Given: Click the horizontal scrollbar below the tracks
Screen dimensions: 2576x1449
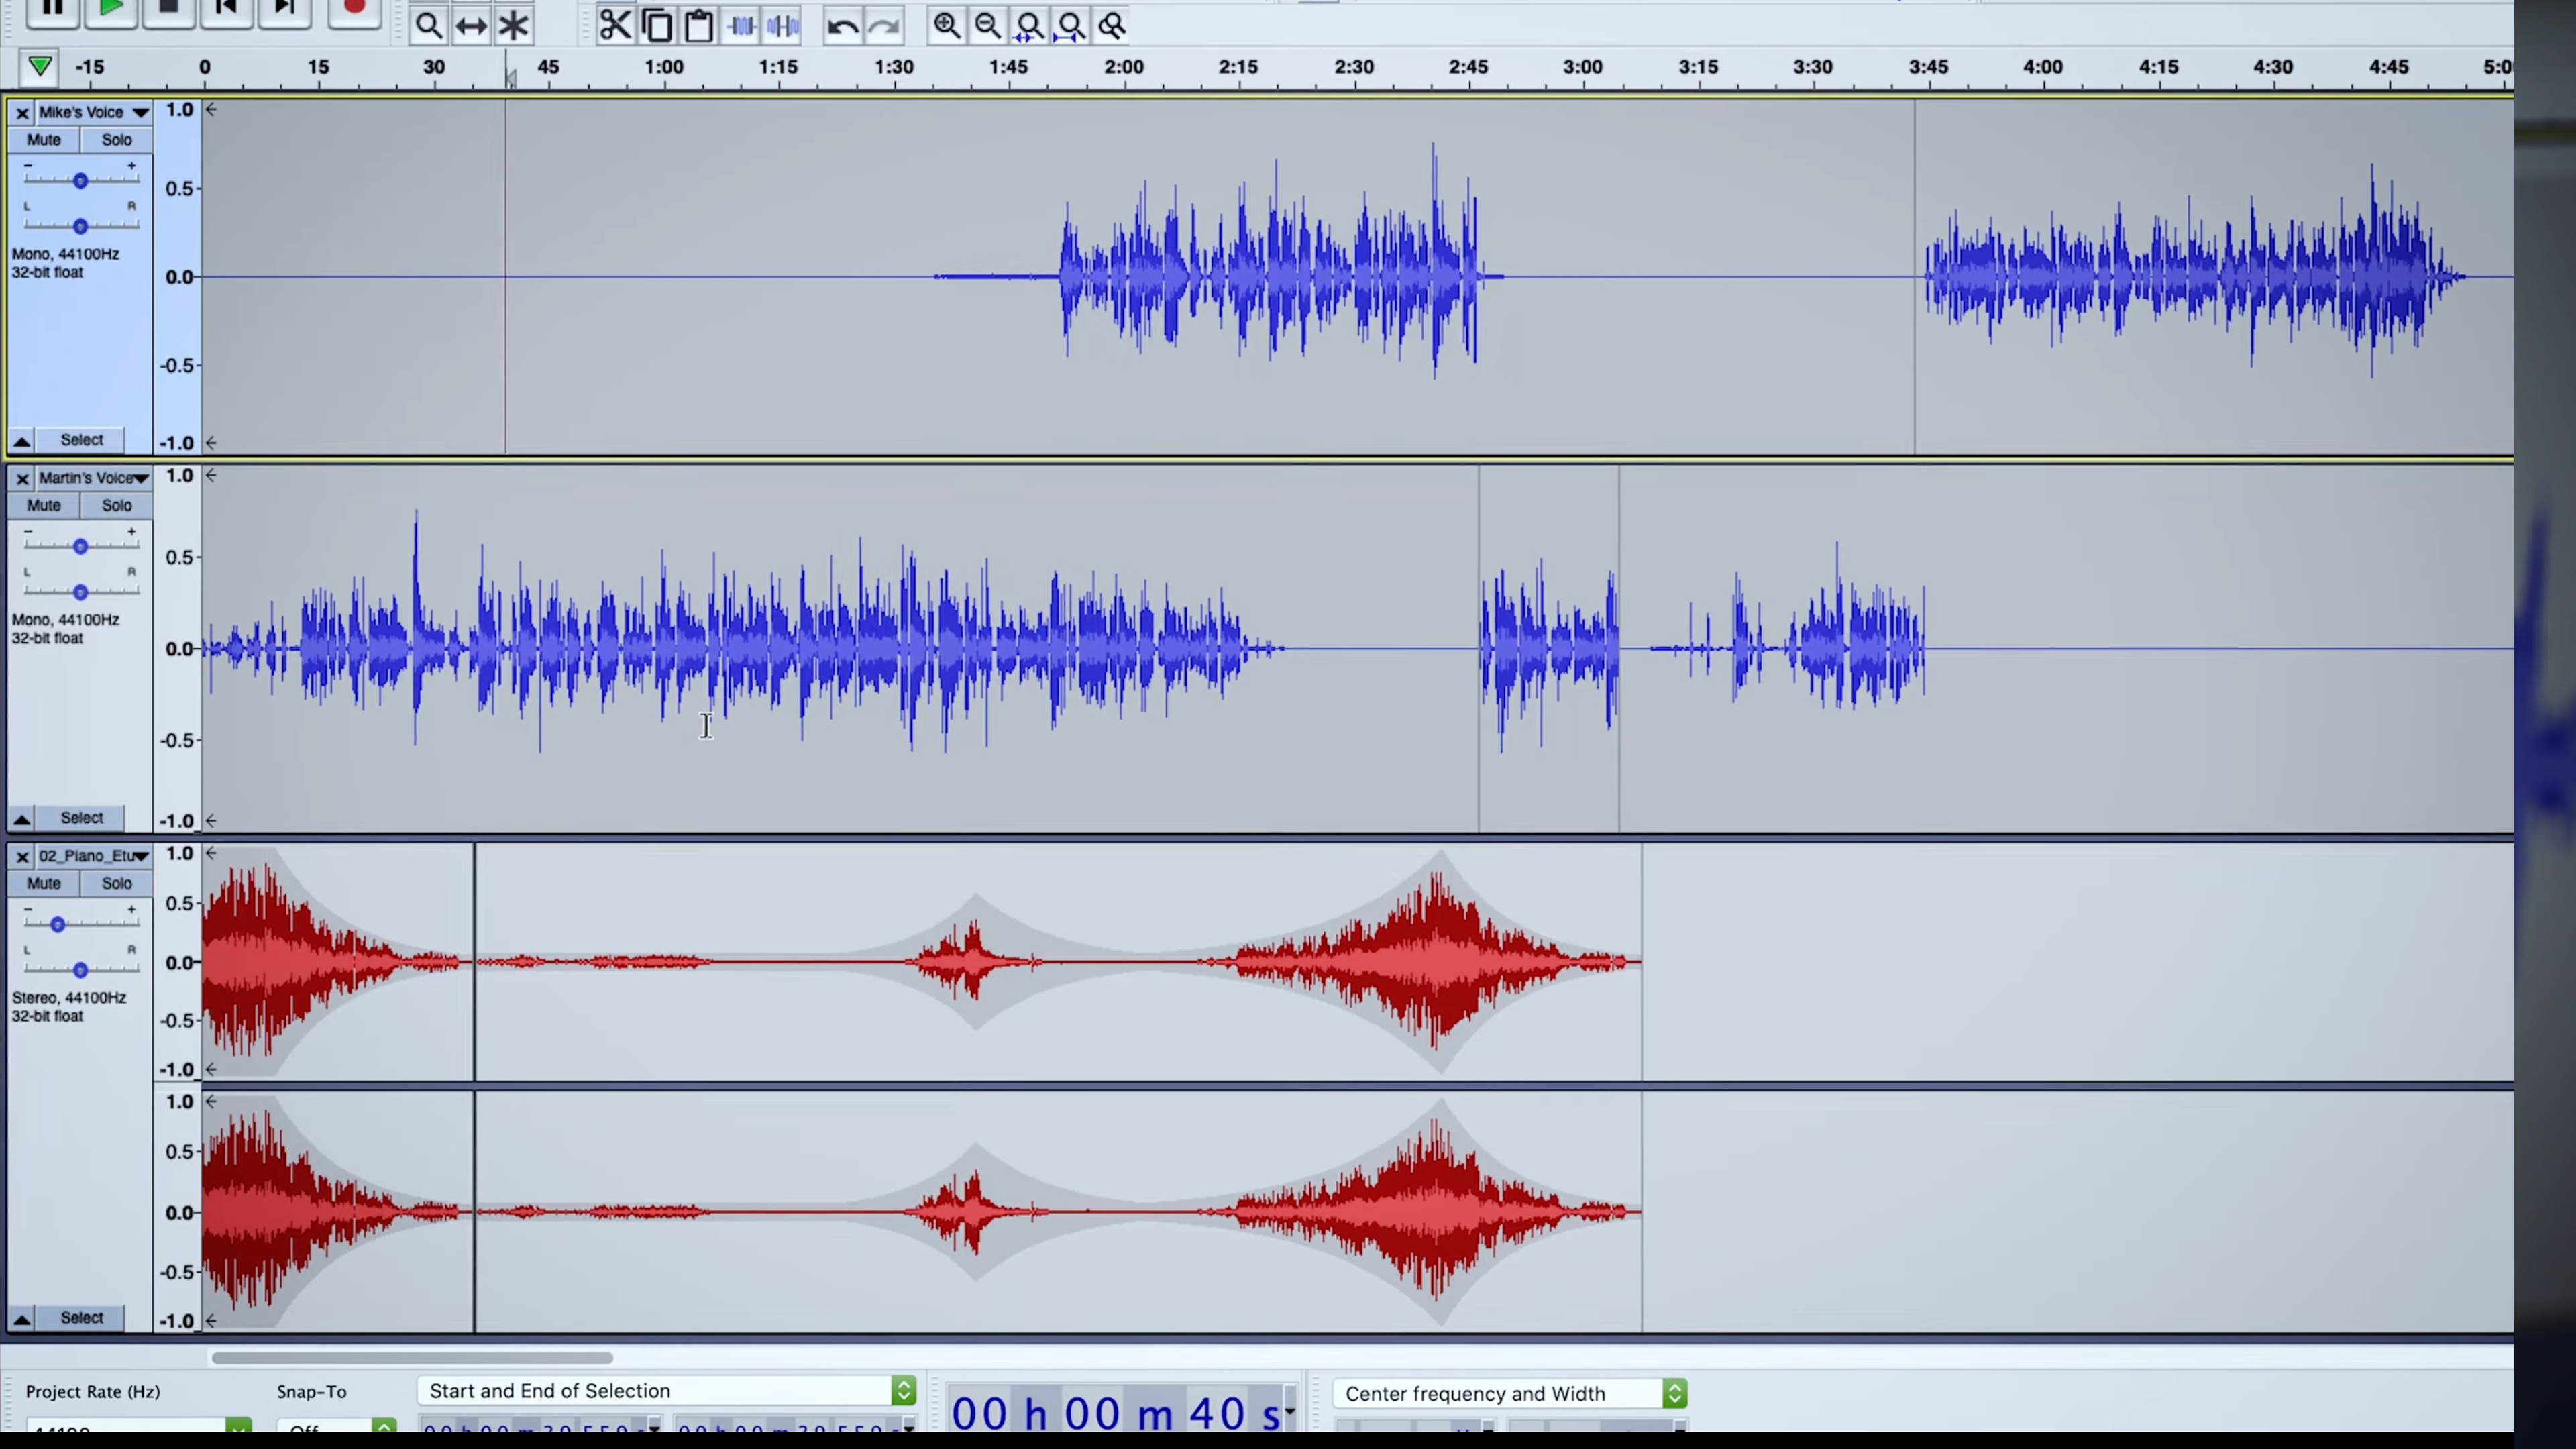Looking at the screenshot, I should 413,1357.
